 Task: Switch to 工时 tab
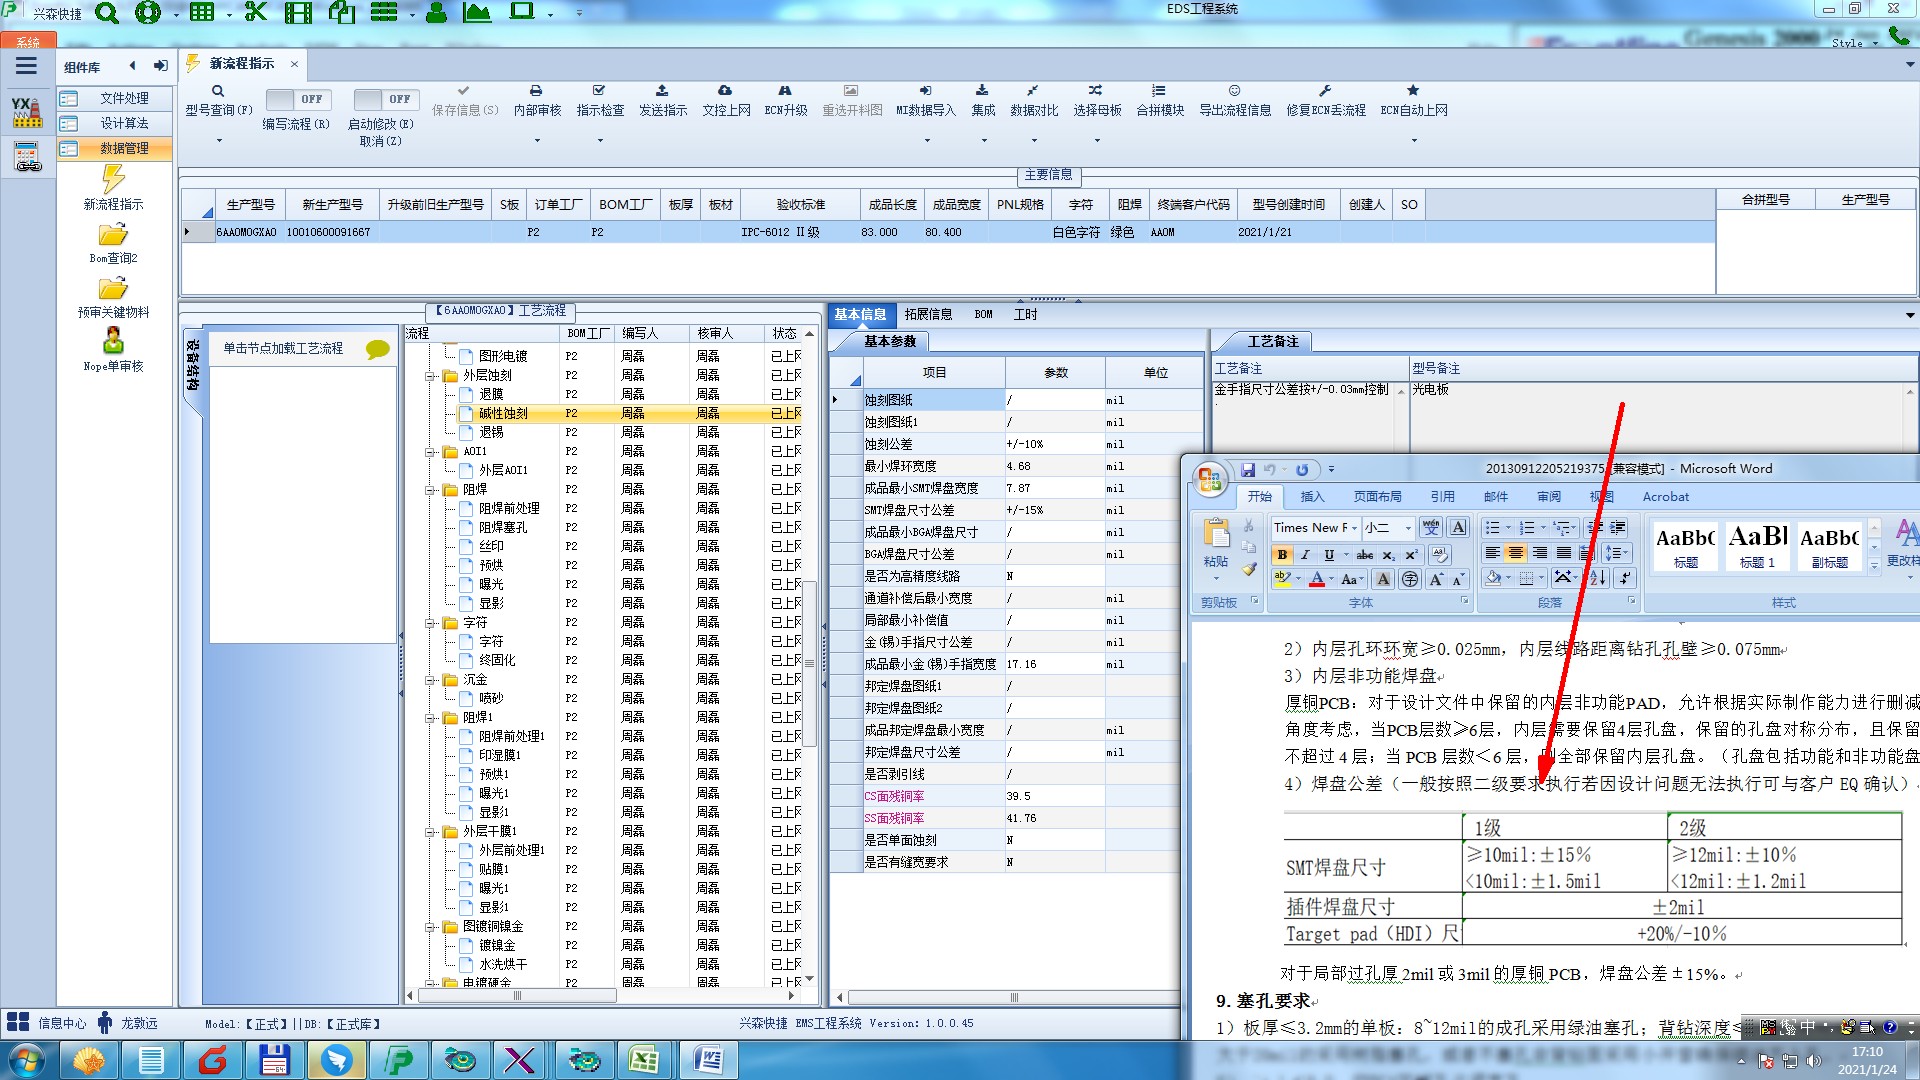click(x=1025, y=314)
